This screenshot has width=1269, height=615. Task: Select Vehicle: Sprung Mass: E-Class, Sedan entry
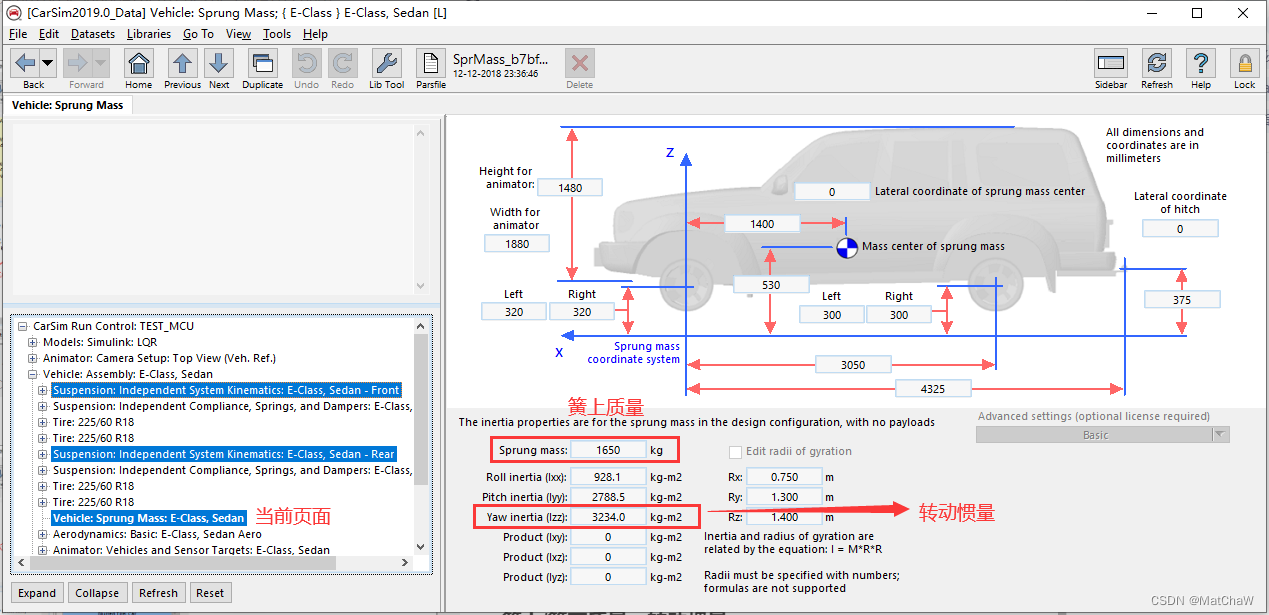click(151, 518)
